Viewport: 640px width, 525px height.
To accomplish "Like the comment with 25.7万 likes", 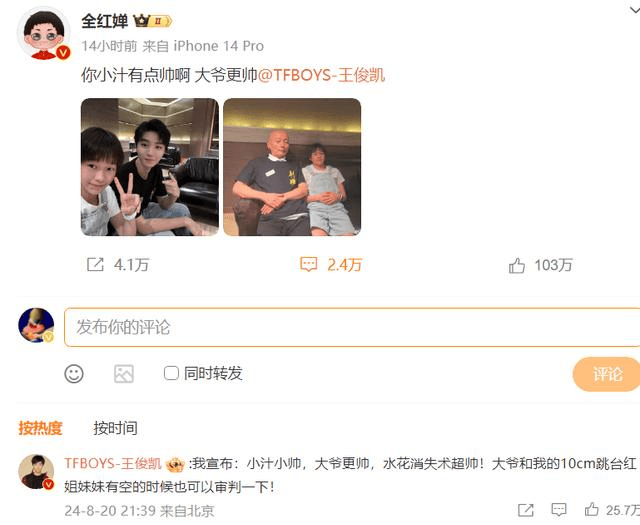I will point(591,509).
